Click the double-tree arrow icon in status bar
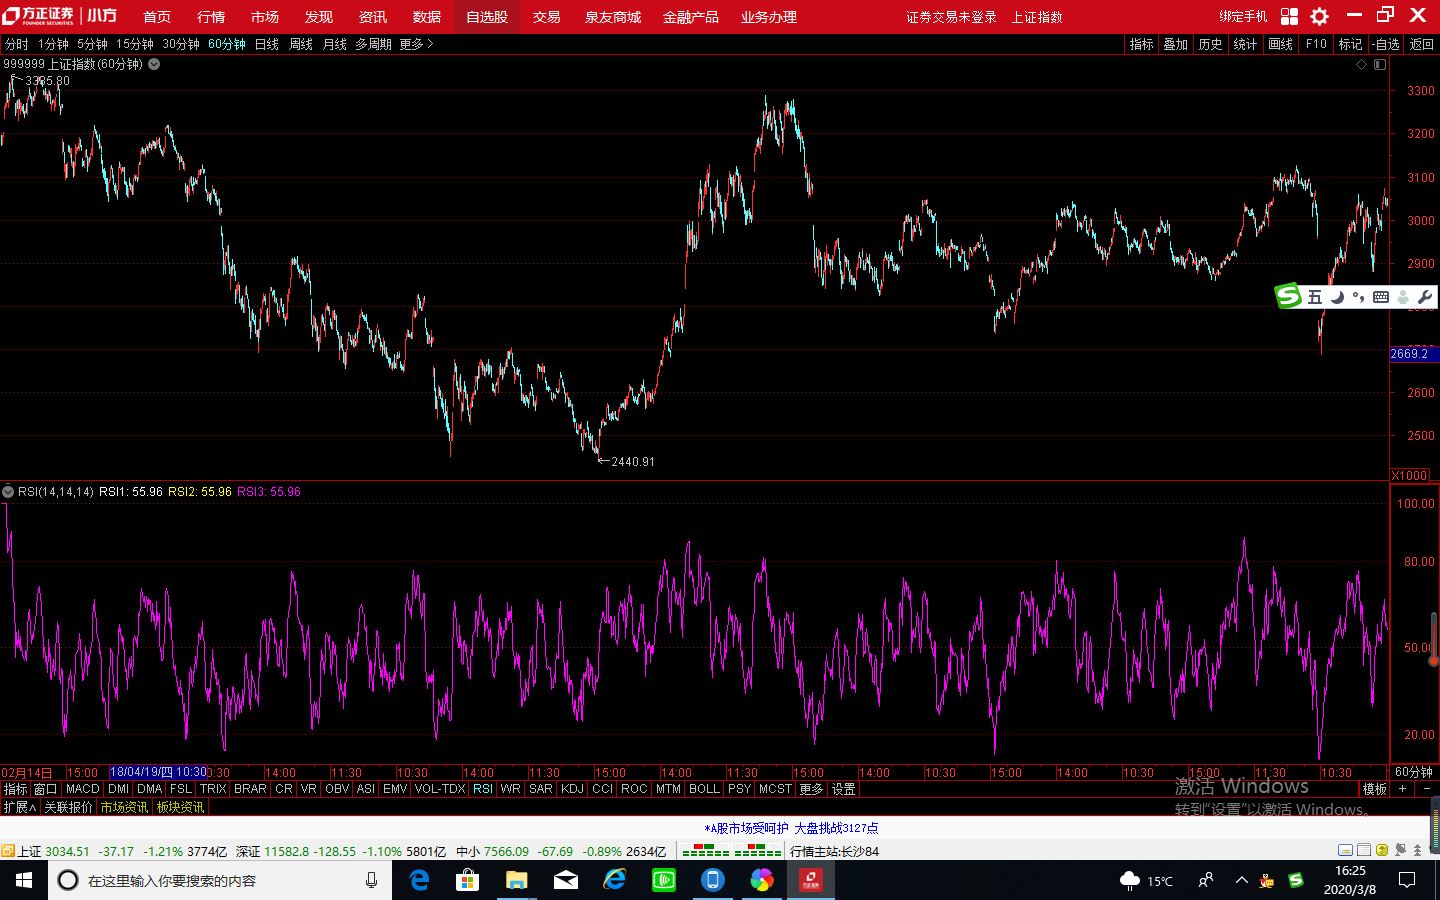The width and height of the screenshot is (1440, 900). pos(1417,851)
